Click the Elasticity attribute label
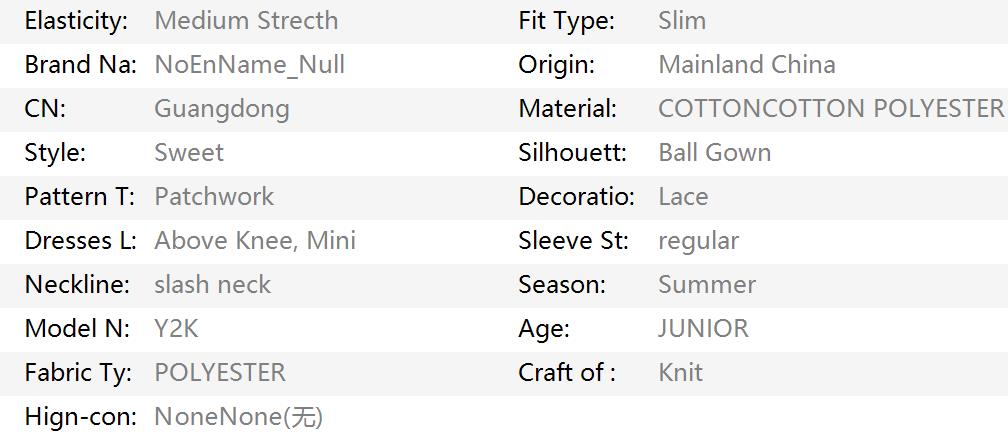The image size is (1008, 440). tap(76, 21)
